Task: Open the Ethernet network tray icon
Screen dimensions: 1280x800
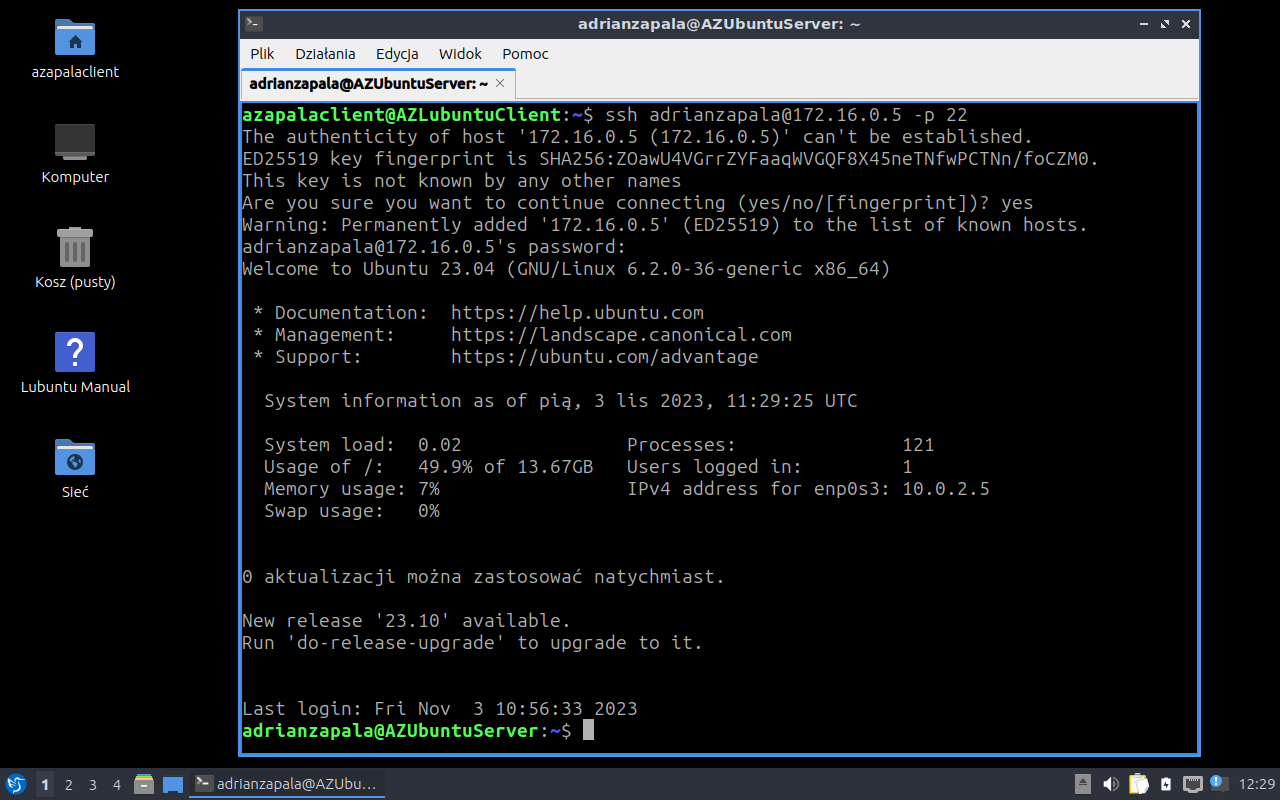Action: point(1192,784)
